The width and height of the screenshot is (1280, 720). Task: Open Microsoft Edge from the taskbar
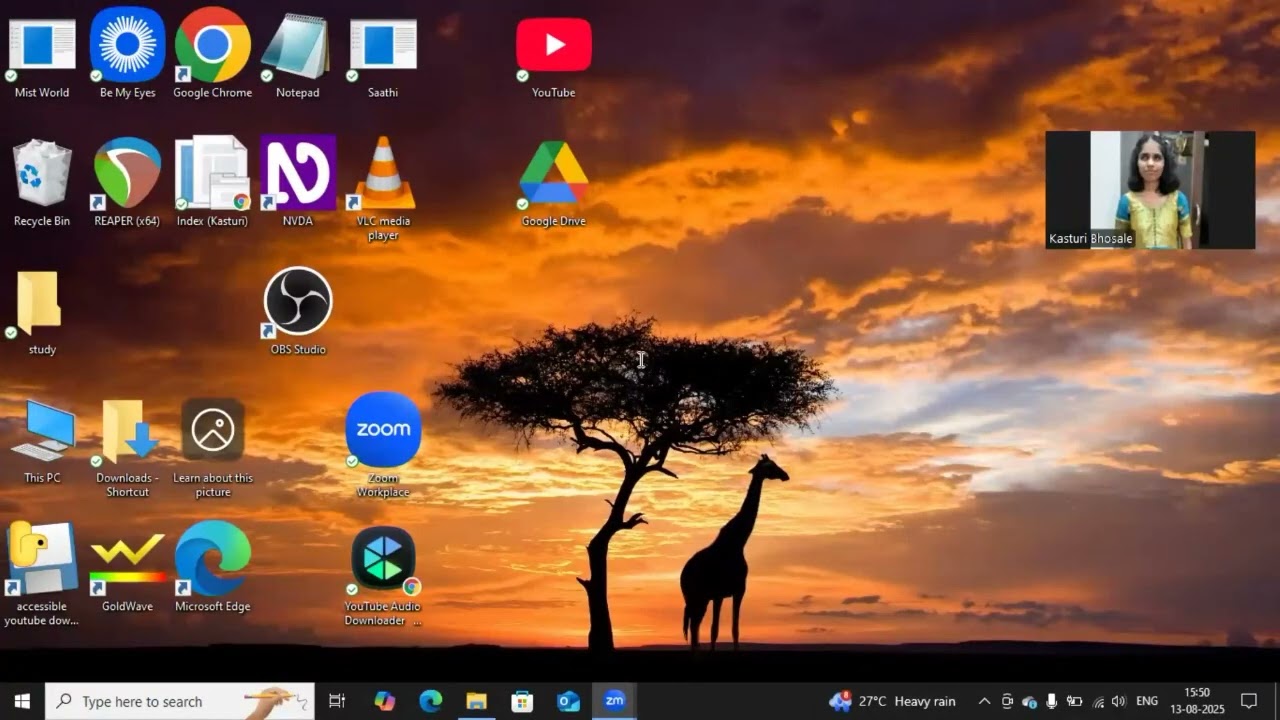tap(431, 701)
